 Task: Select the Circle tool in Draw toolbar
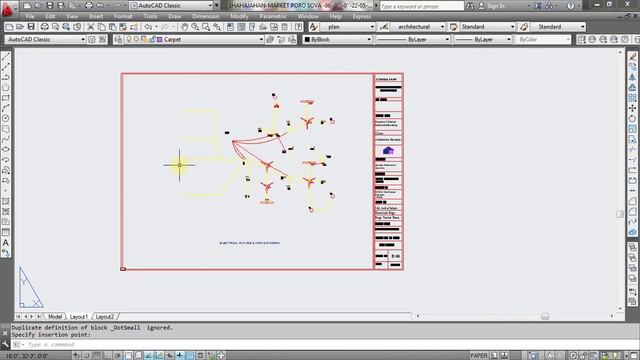coord(6,118)
